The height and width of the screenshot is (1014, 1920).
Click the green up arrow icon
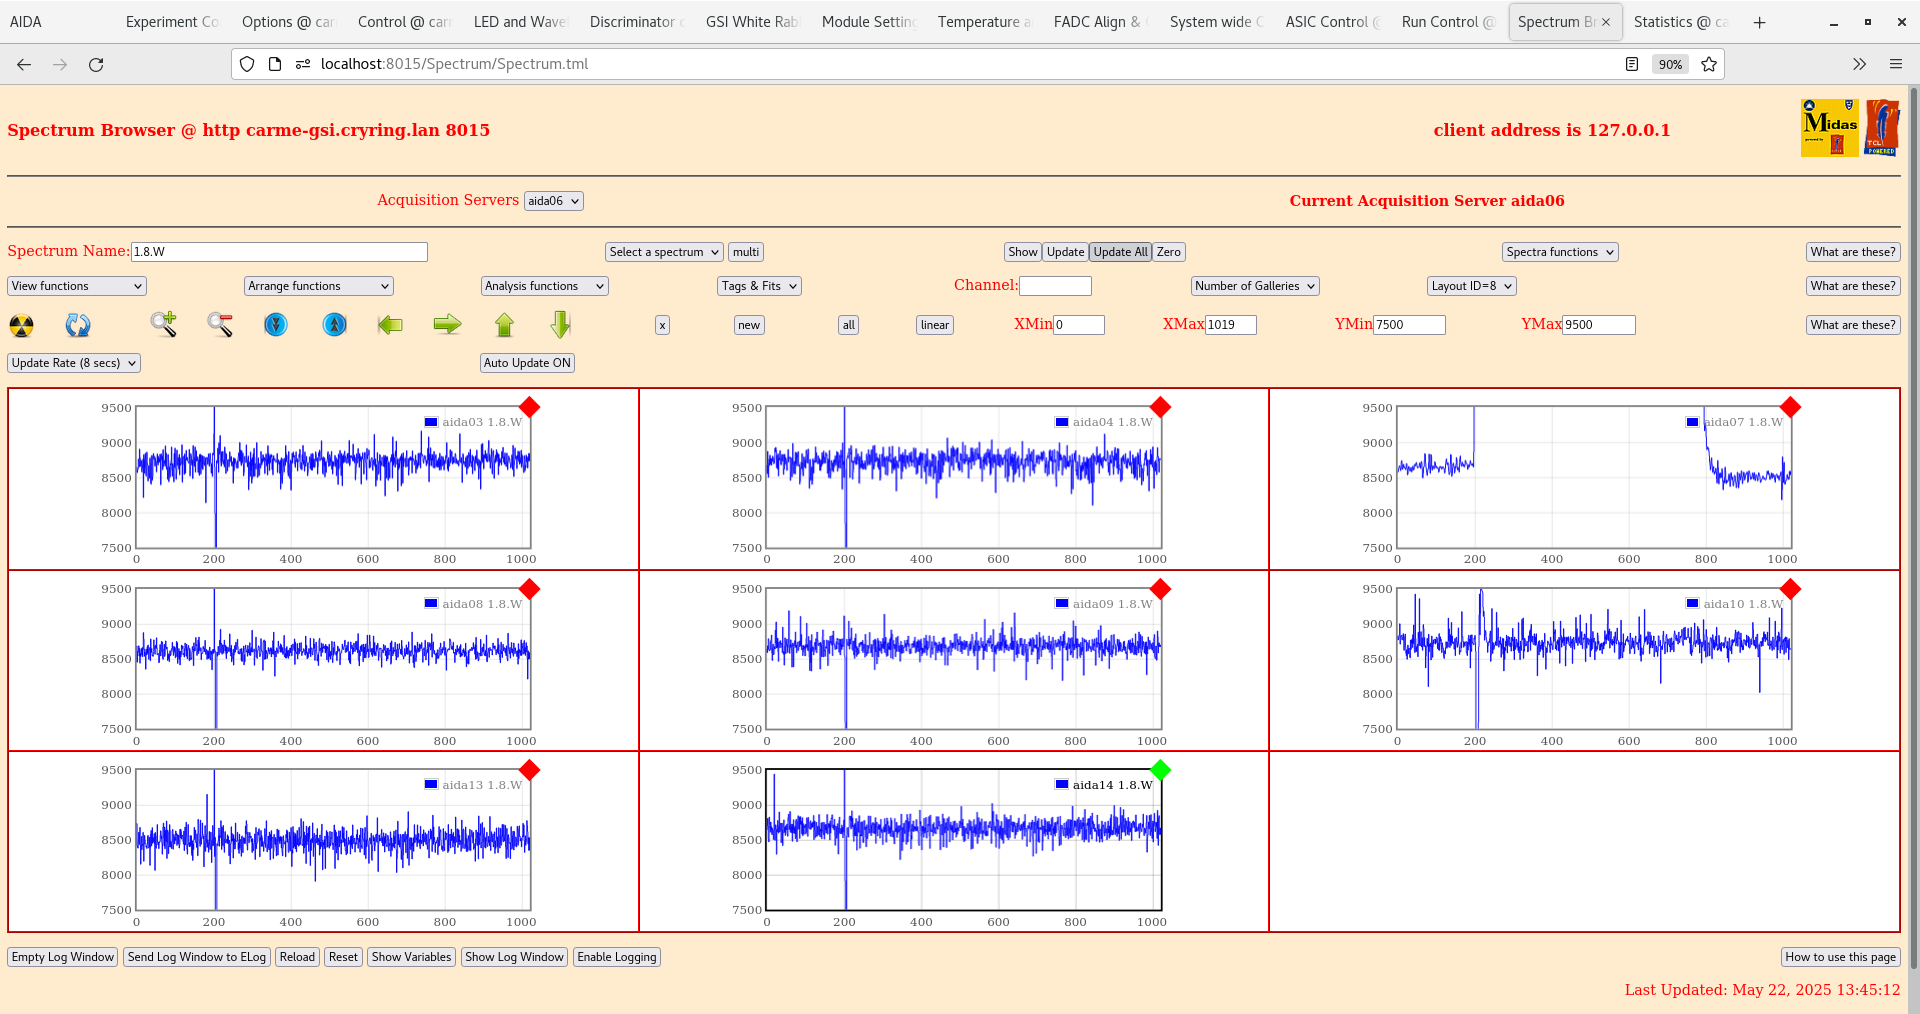(504, 325)
